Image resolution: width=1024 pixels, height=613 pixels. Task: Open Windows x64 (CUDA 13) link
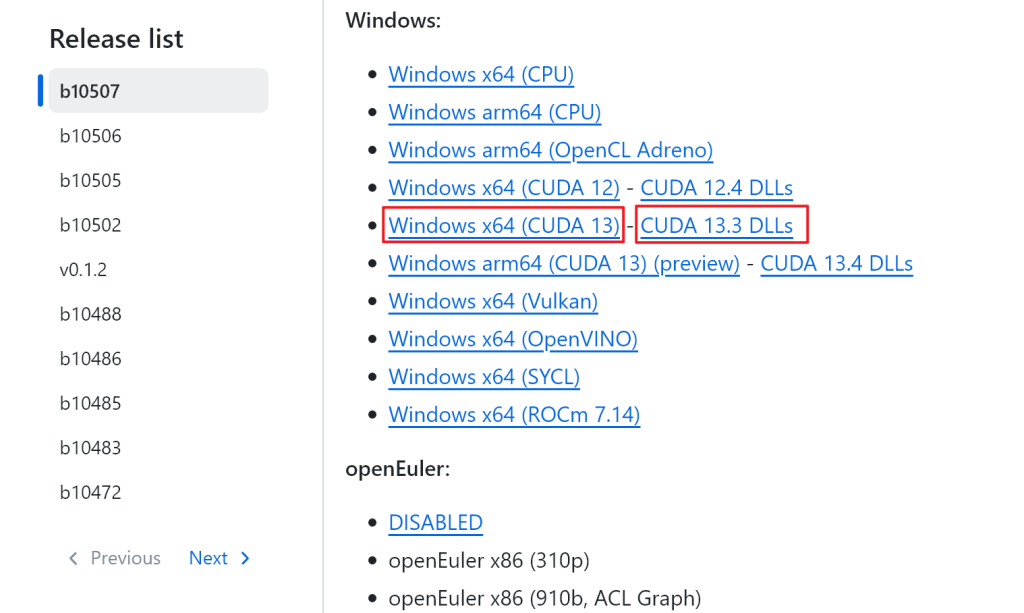pos(504,226)
